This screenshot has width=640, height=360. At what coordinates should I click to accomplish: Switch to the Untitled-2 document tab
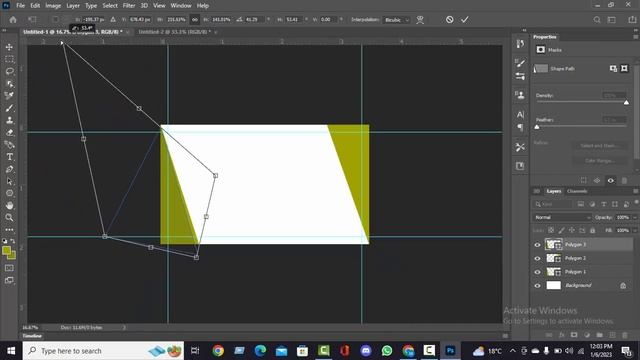[x=175, y=32]
